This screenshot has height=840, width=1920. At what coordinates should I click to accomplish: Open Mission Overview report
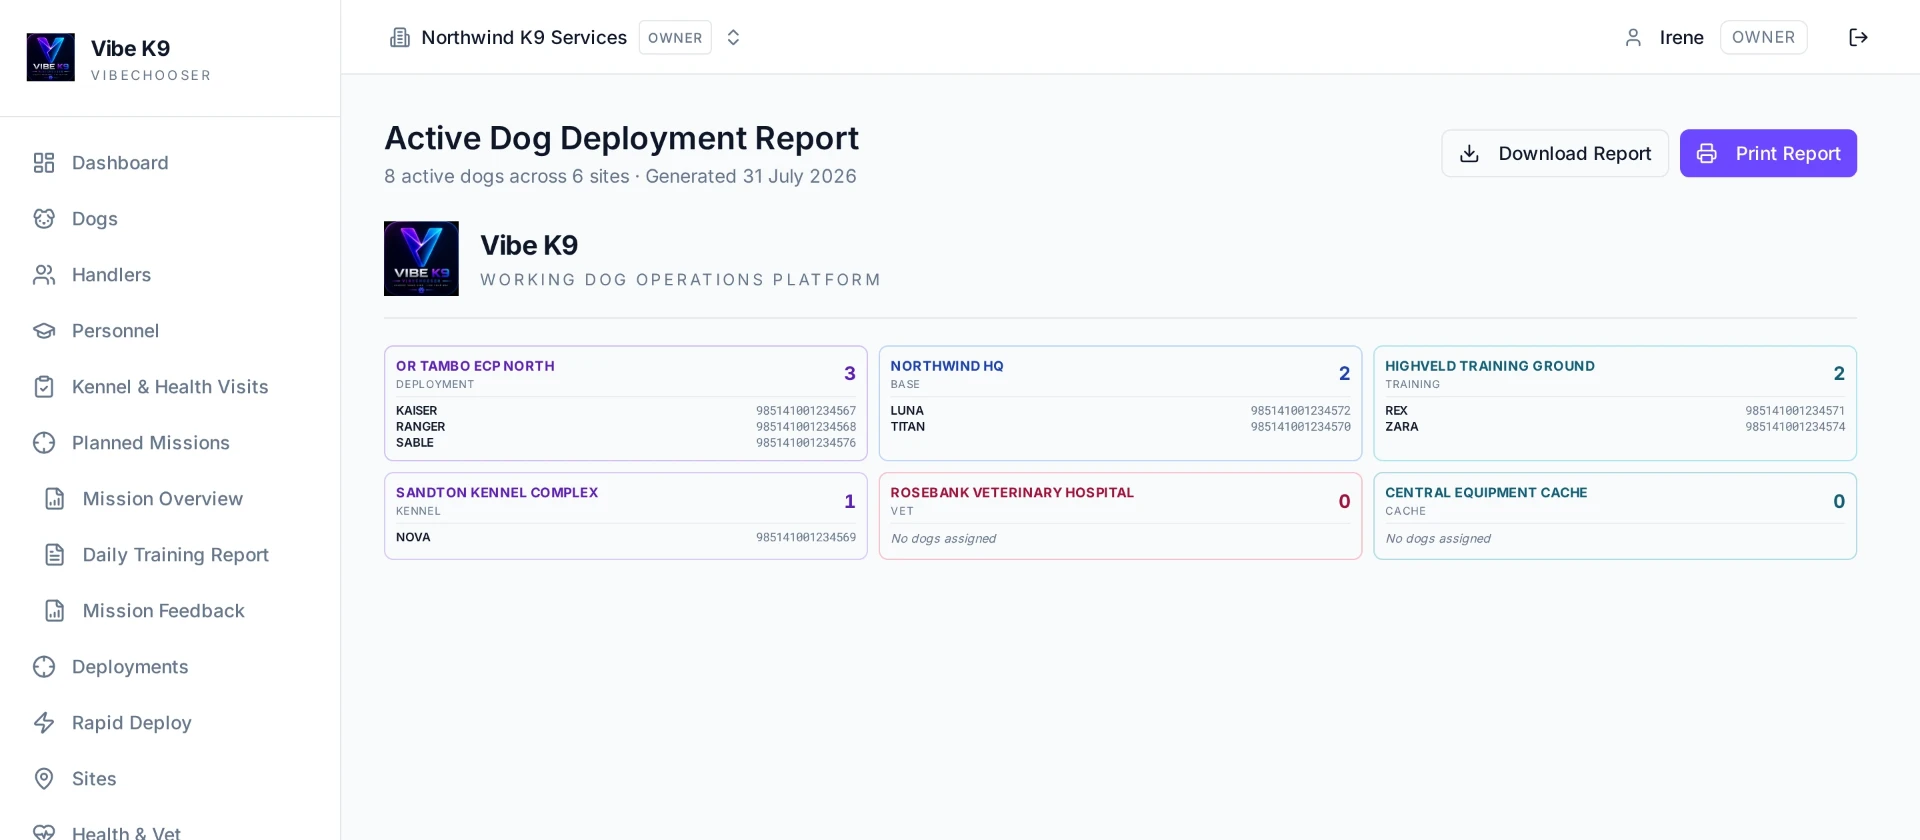point(163,499)
